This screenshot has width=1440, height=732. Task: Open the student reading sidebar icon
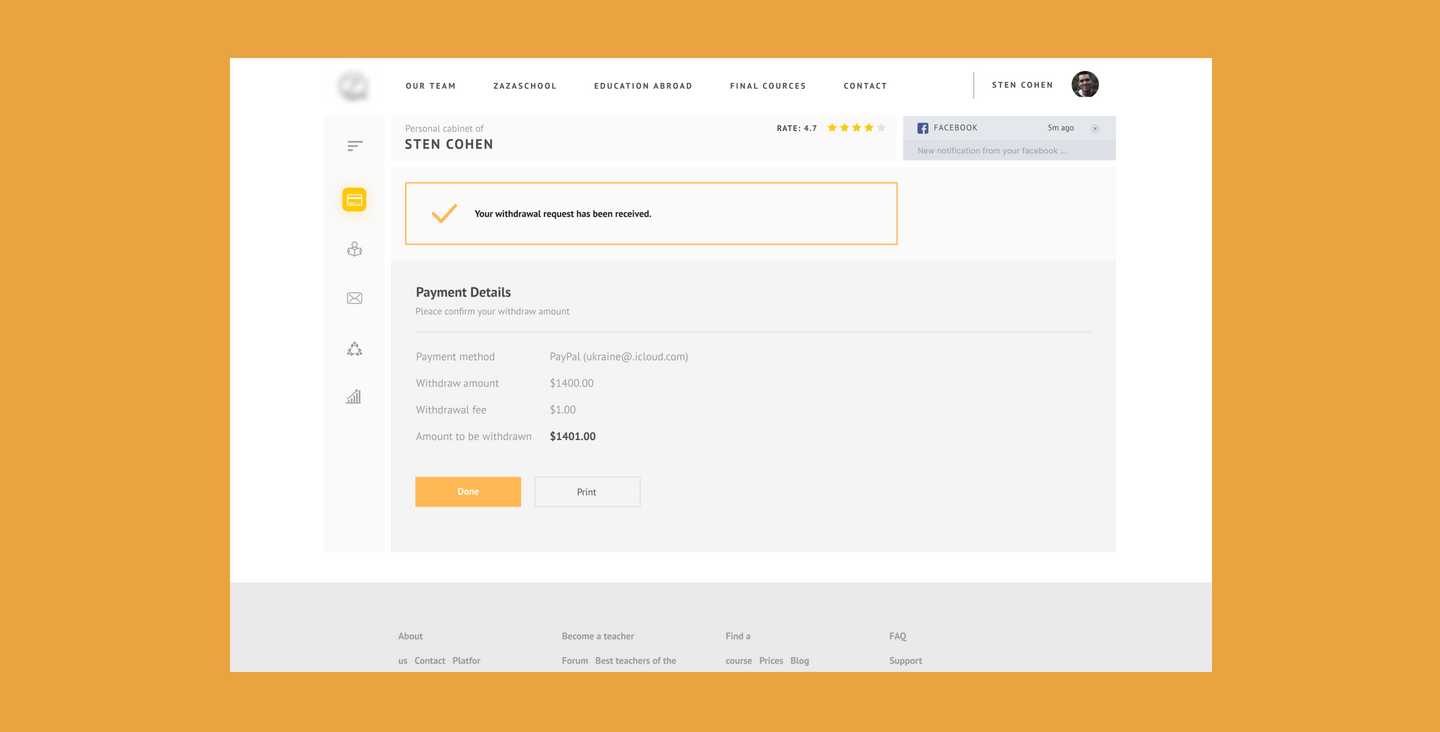click(x=354, y=249)
